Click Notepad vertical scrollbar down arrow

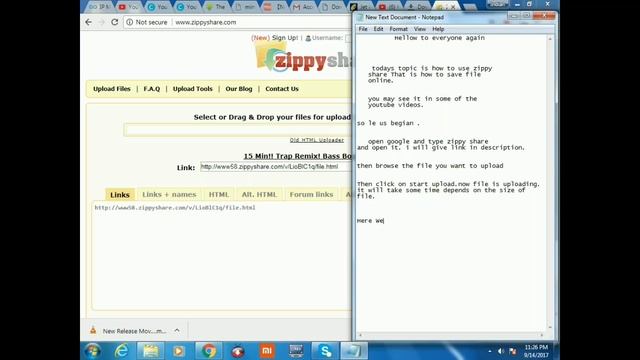pyautogui.click(x=550, y=327)
